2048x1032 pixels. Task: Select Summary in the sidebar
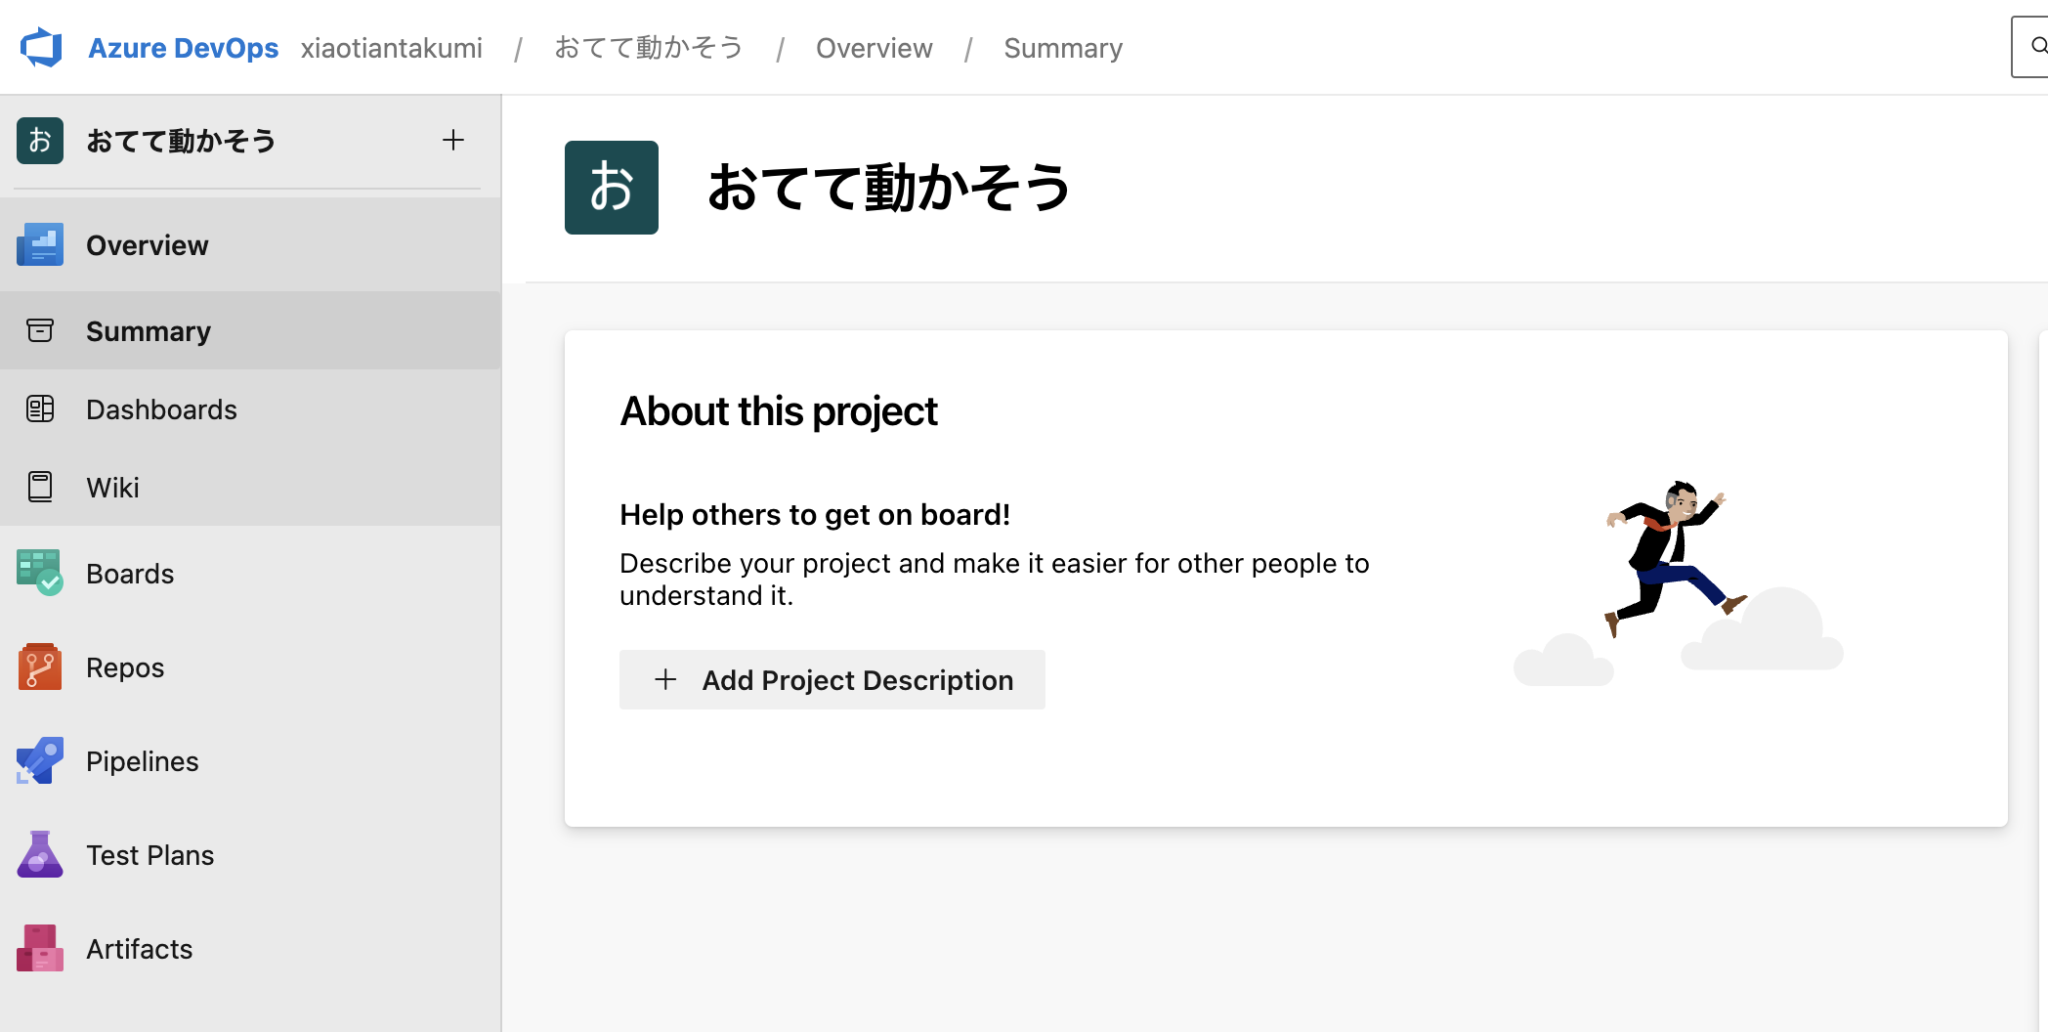click(250, 331)
